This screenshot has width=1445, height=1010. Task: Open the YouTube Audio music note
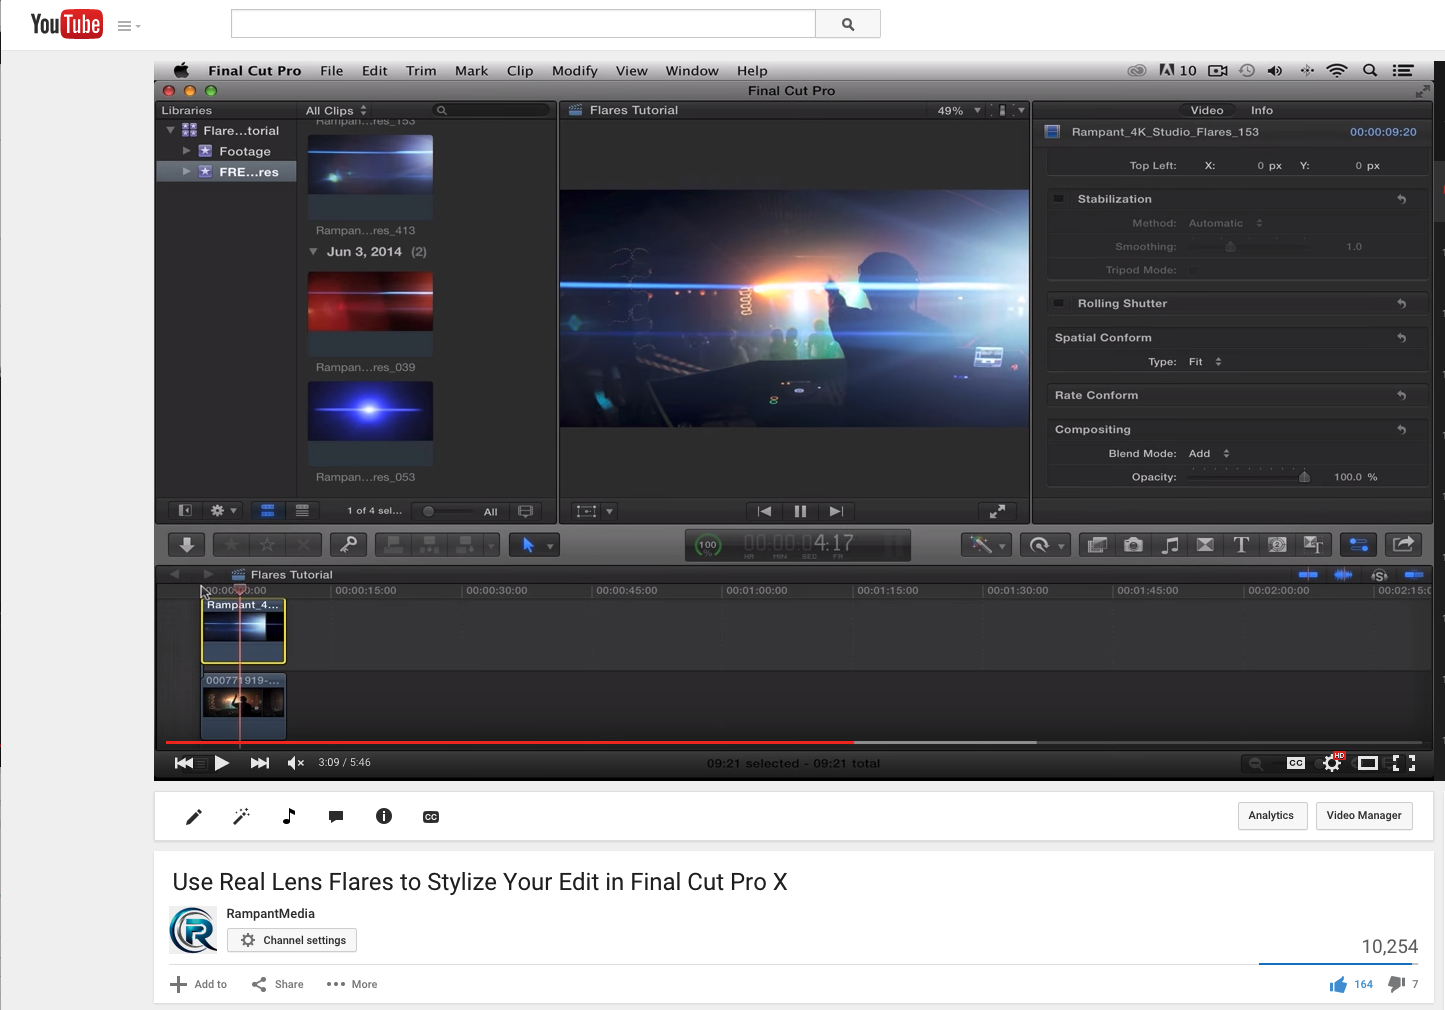(289, 817)
